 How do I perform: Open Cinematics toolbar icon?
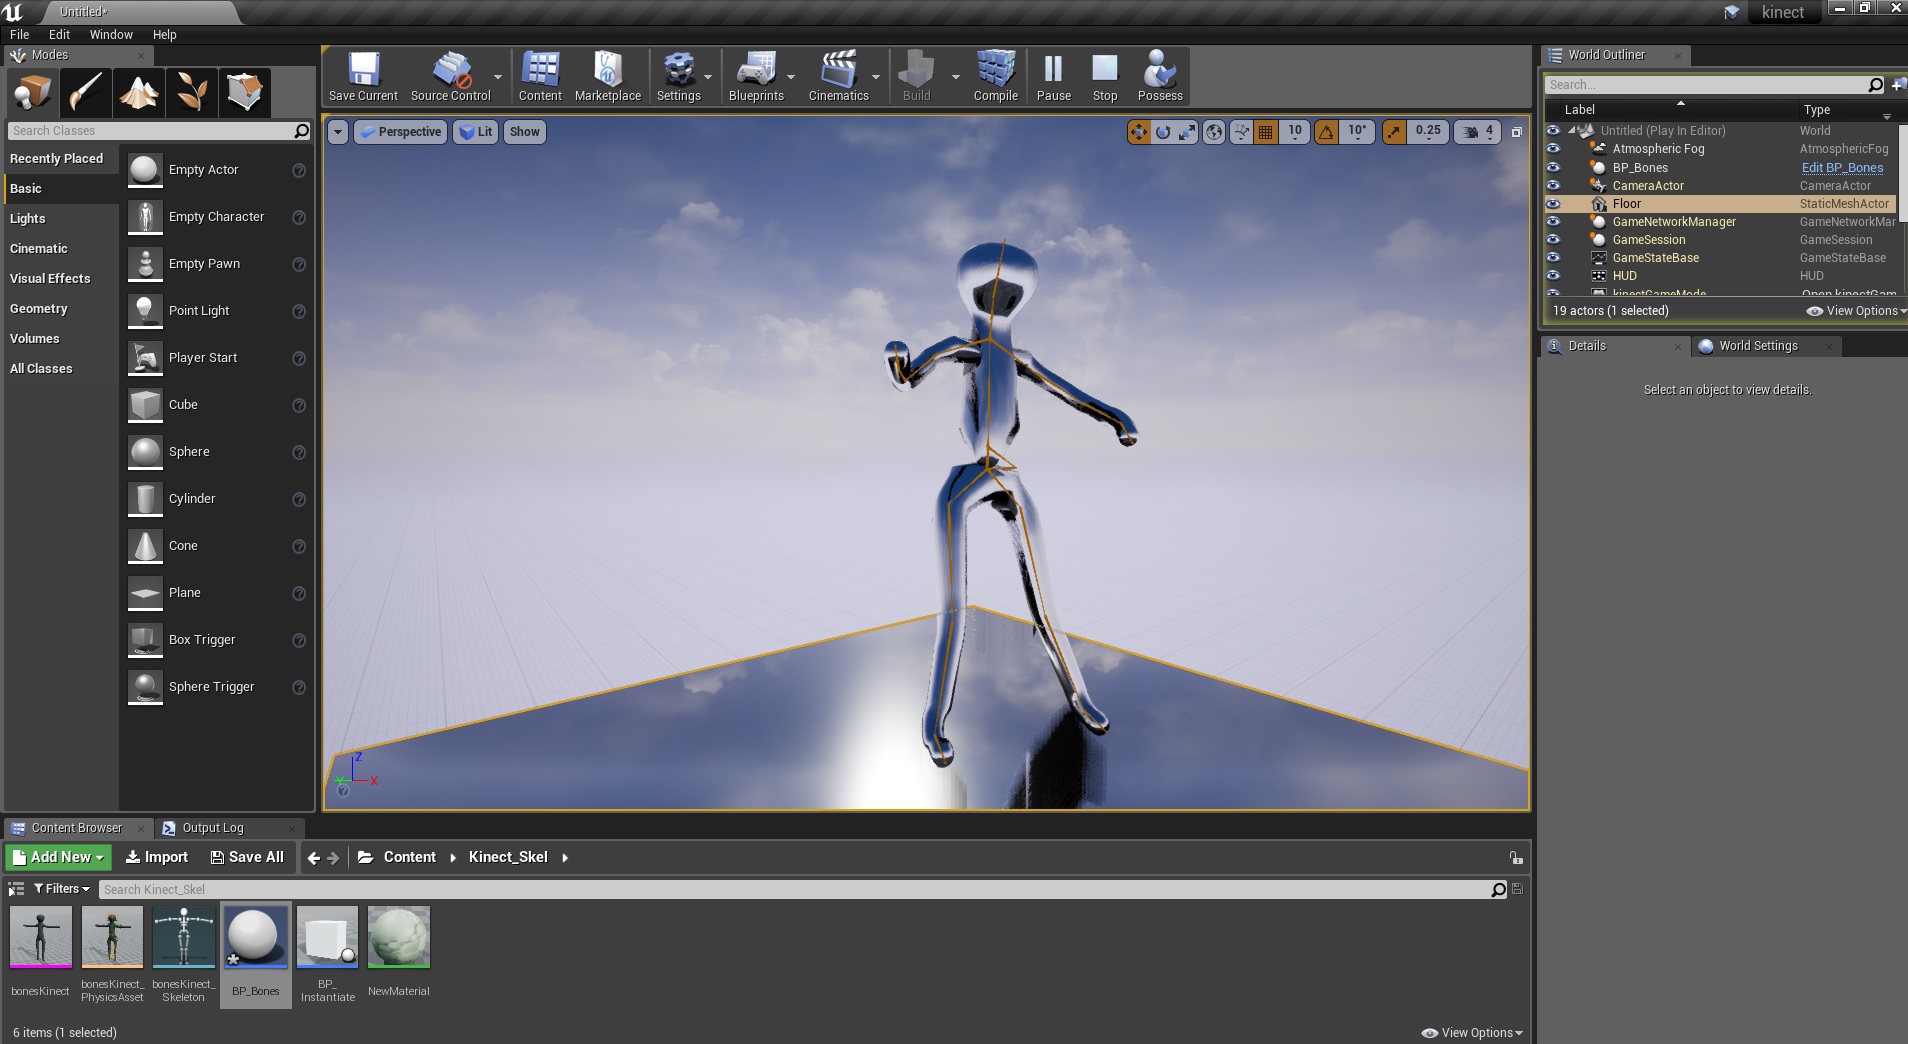[838, 77]
